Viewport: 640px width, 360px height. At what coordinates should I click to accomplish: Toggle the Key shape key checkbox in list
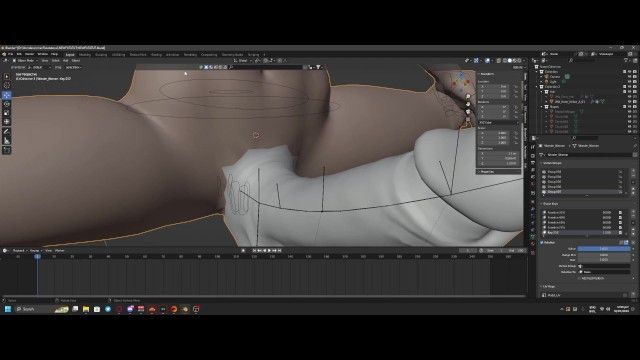pyautogui.click(x=620, y=232)
